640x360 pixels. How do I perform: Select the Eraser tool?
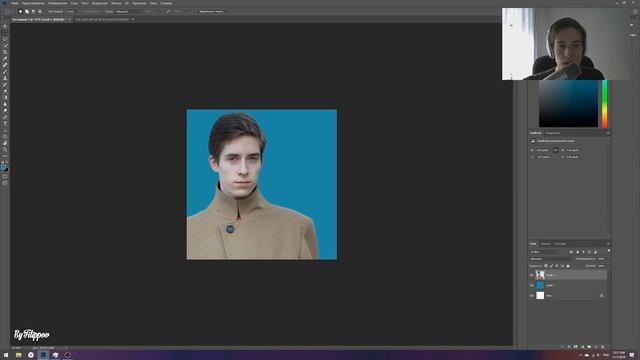coord(5,91)
